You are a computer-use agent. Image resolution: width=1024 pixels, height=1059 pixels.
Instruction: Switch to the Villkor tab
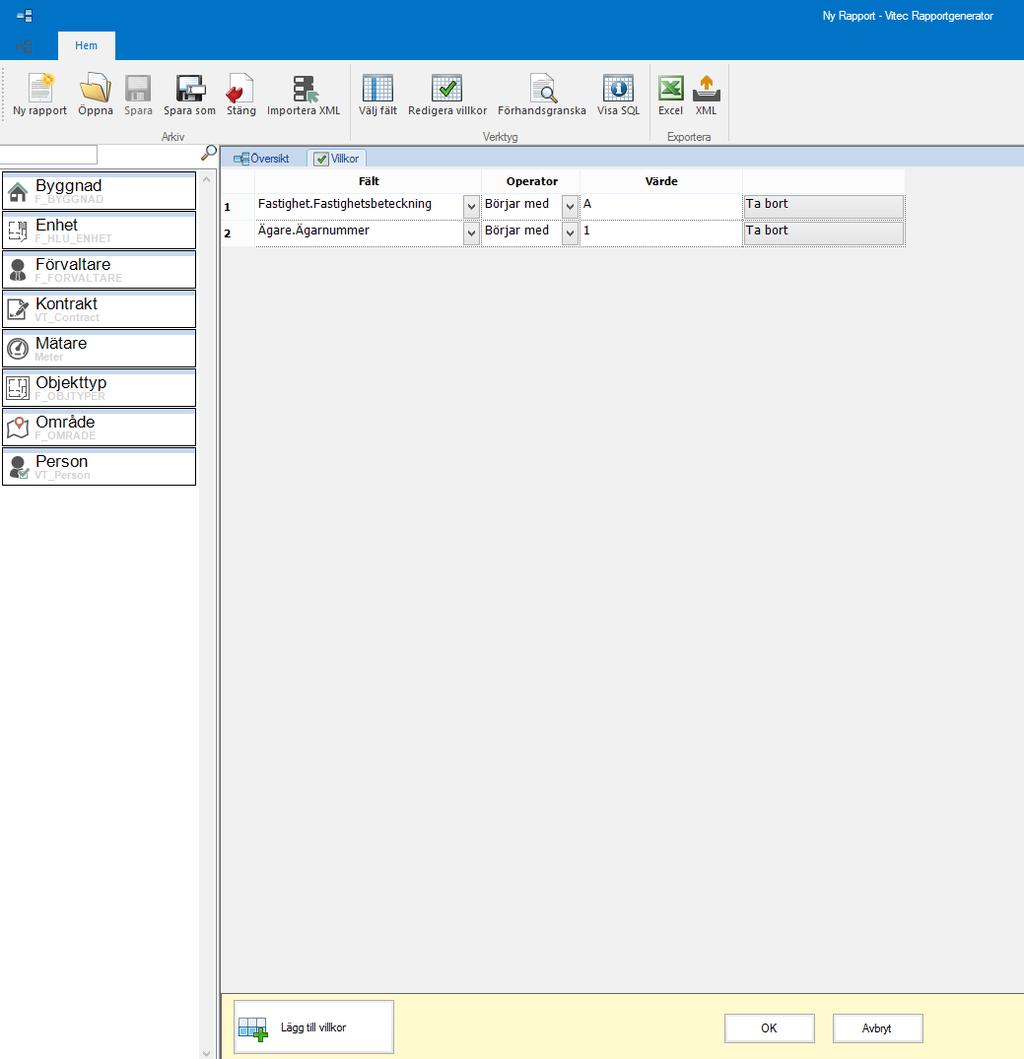click(336, 159)
